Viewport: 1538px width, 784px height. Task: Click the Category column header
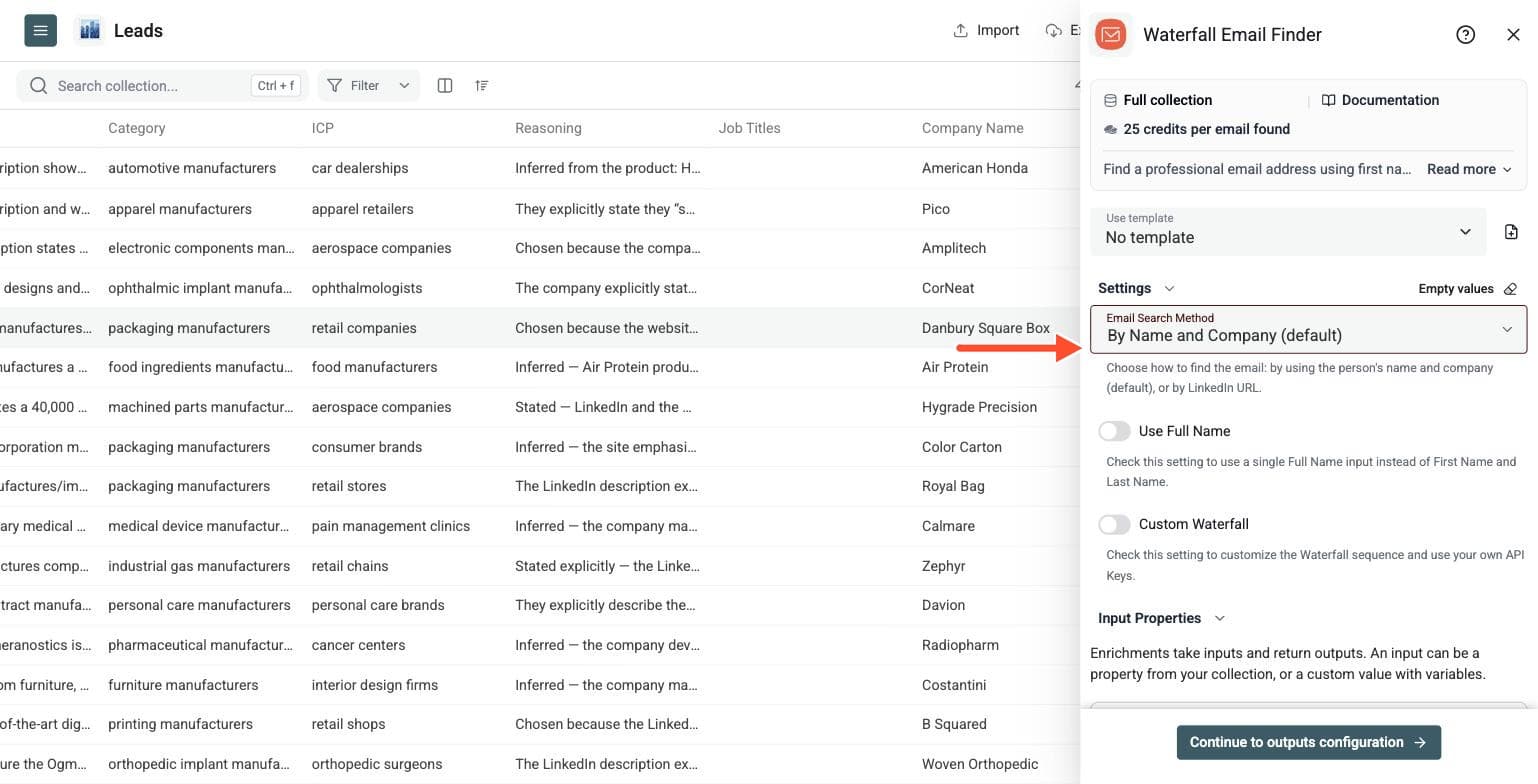click(x=137, y=128)
